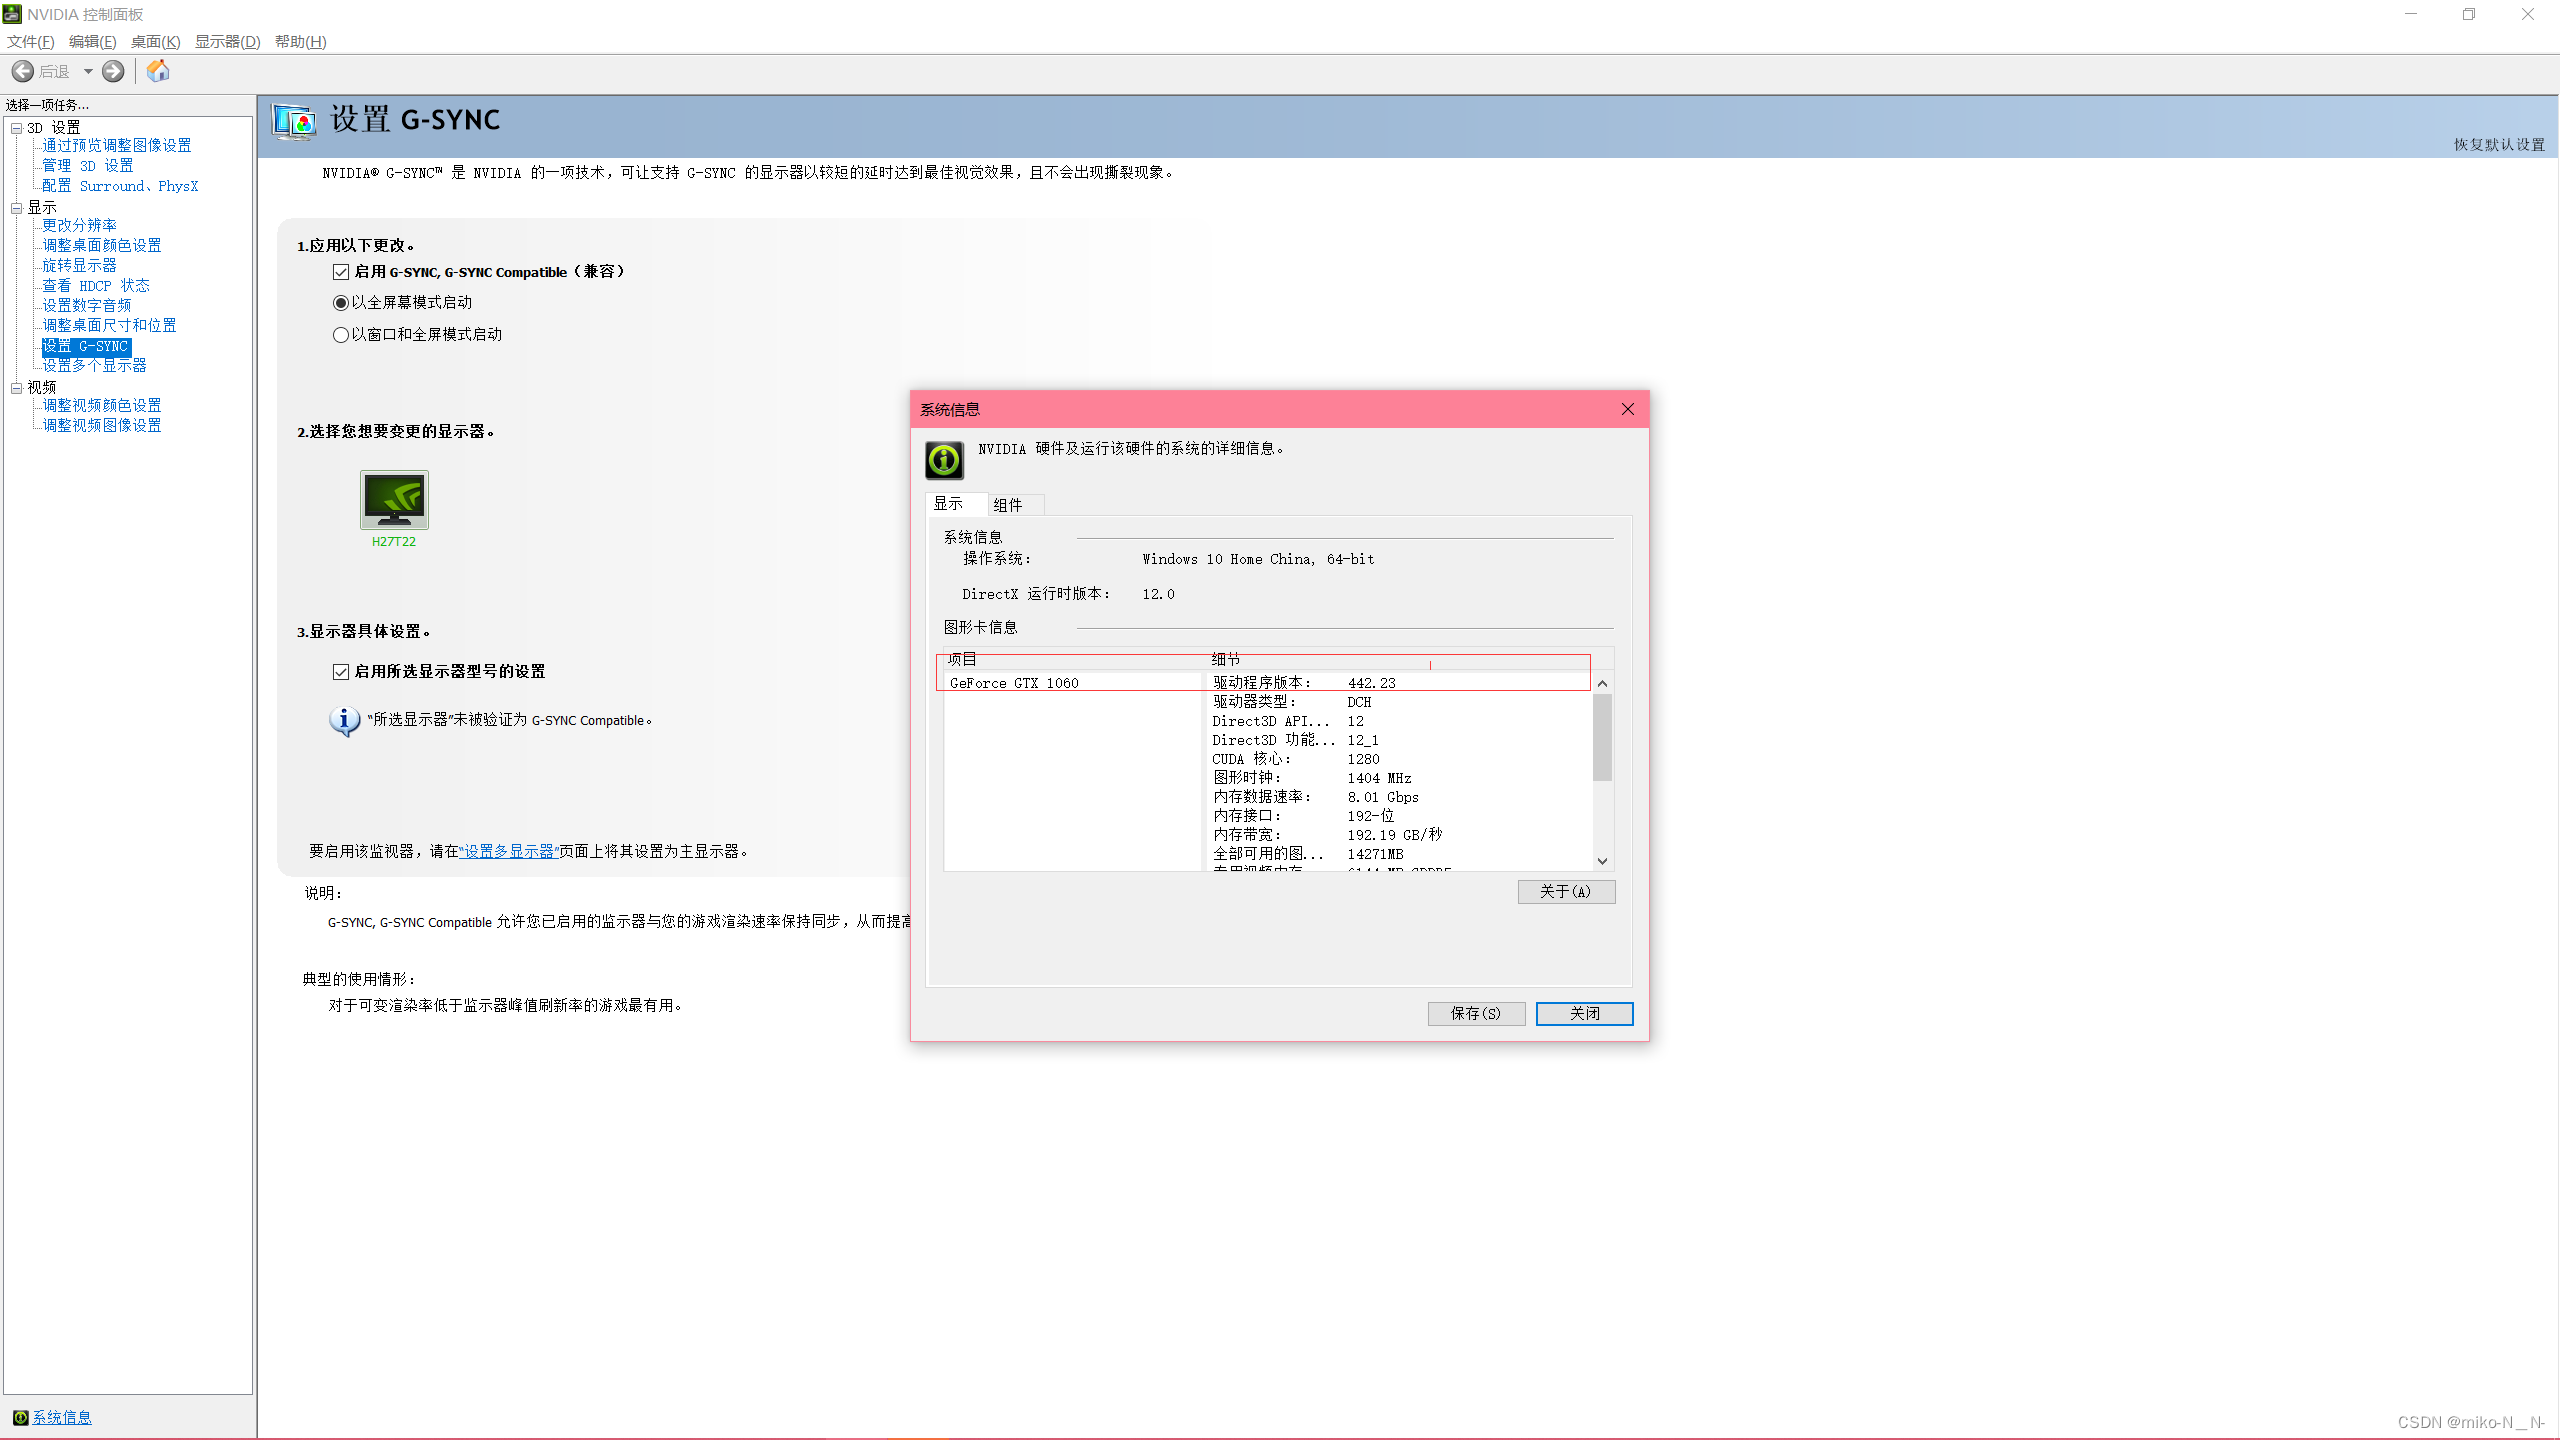Click the 关于(A) button

1566,891
